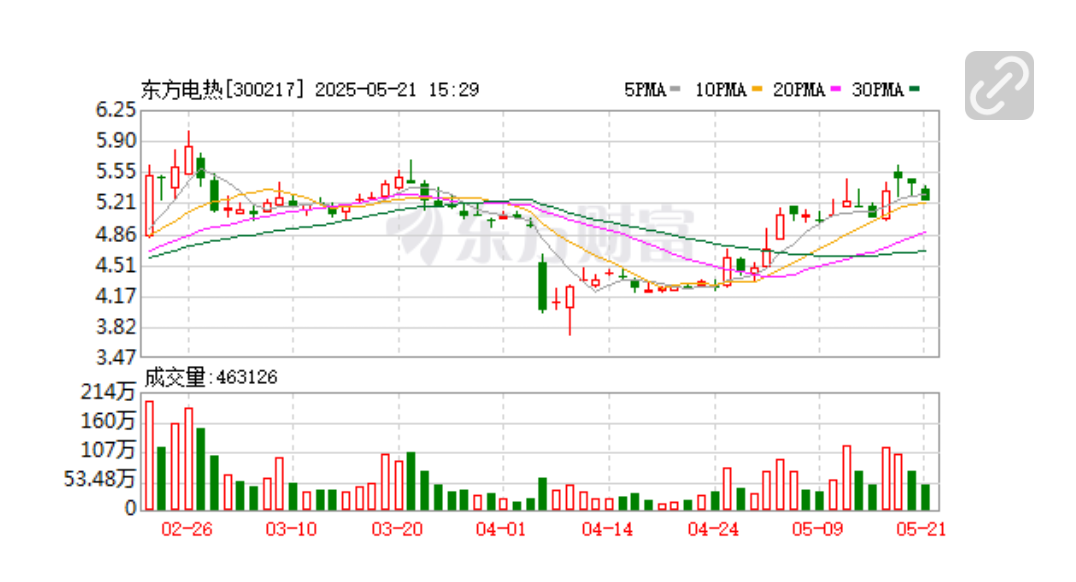Viewport: 1076px width, 582px height.
Task: Click the 3.82 price axis label
Action: point(115,327)
